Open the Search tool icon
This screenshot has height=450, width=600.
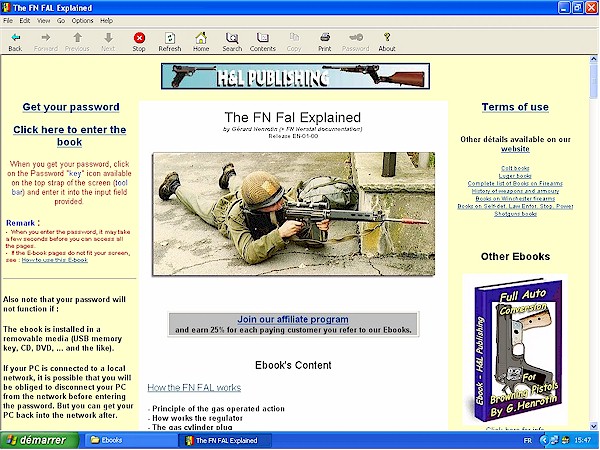(232, 38)
